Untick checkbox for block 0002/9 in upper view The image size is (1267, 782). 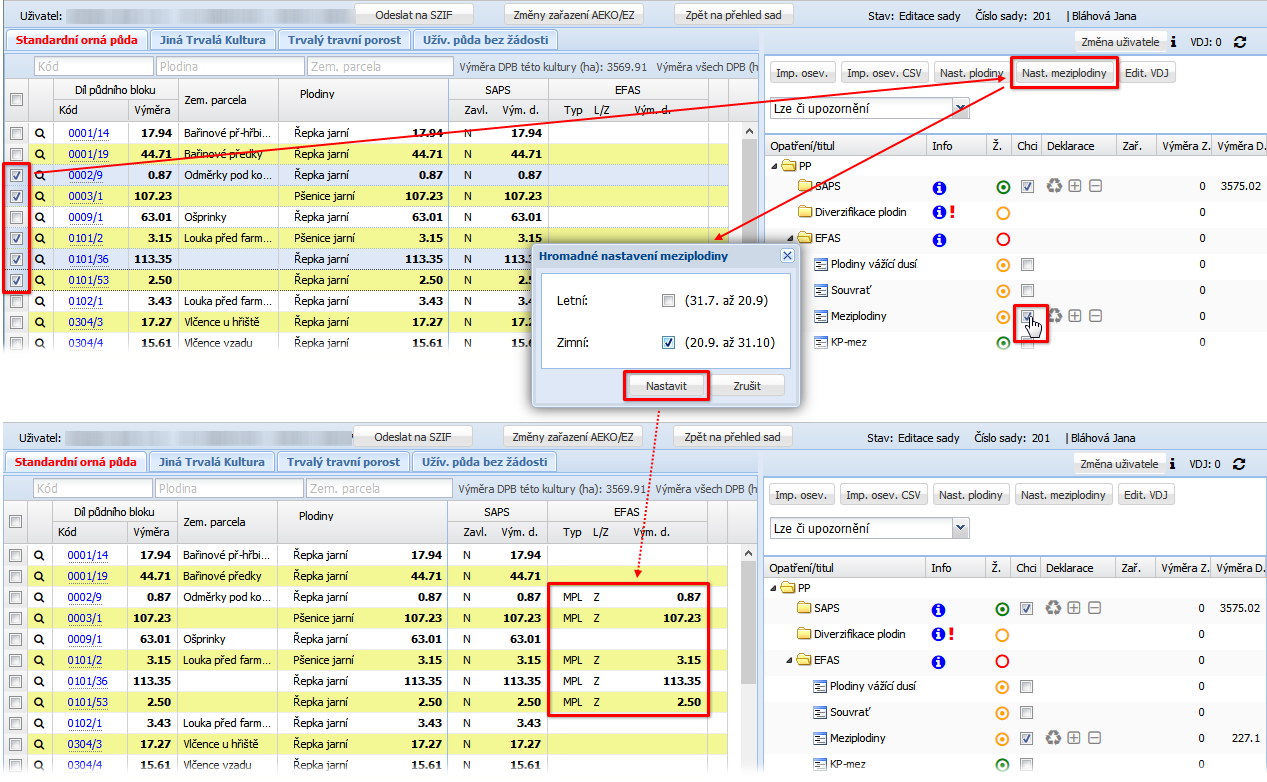tap(16, 175)
